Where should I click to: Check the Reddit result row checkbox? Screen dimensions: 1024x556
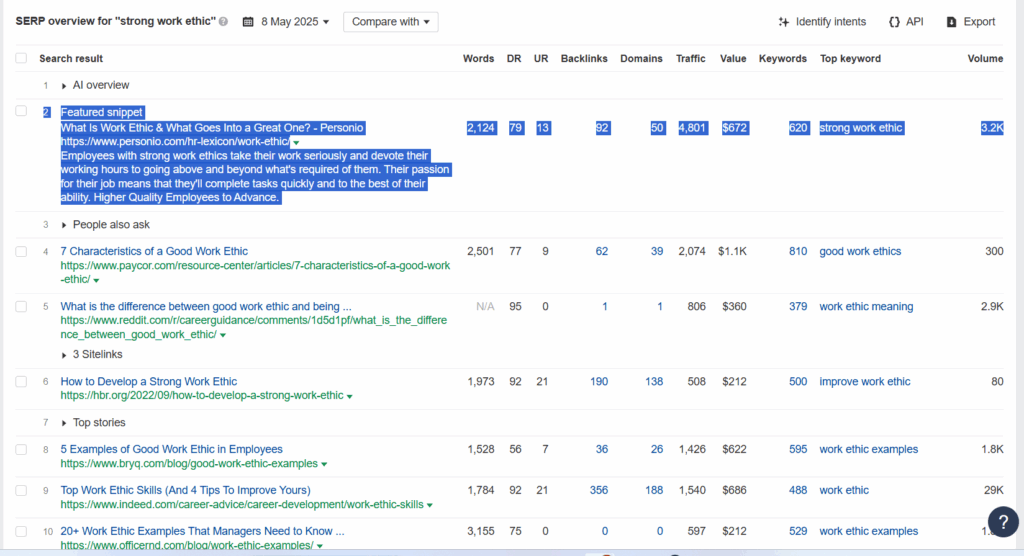click(22, 306)
